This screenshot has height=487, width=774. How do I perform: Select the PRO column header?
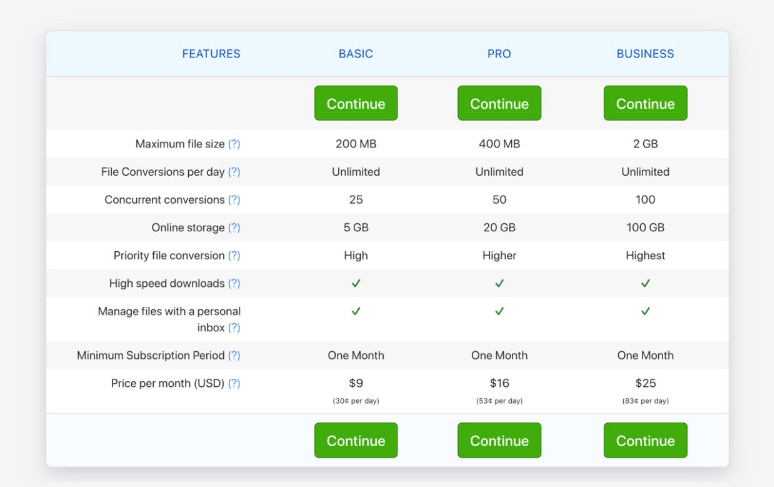499,54
